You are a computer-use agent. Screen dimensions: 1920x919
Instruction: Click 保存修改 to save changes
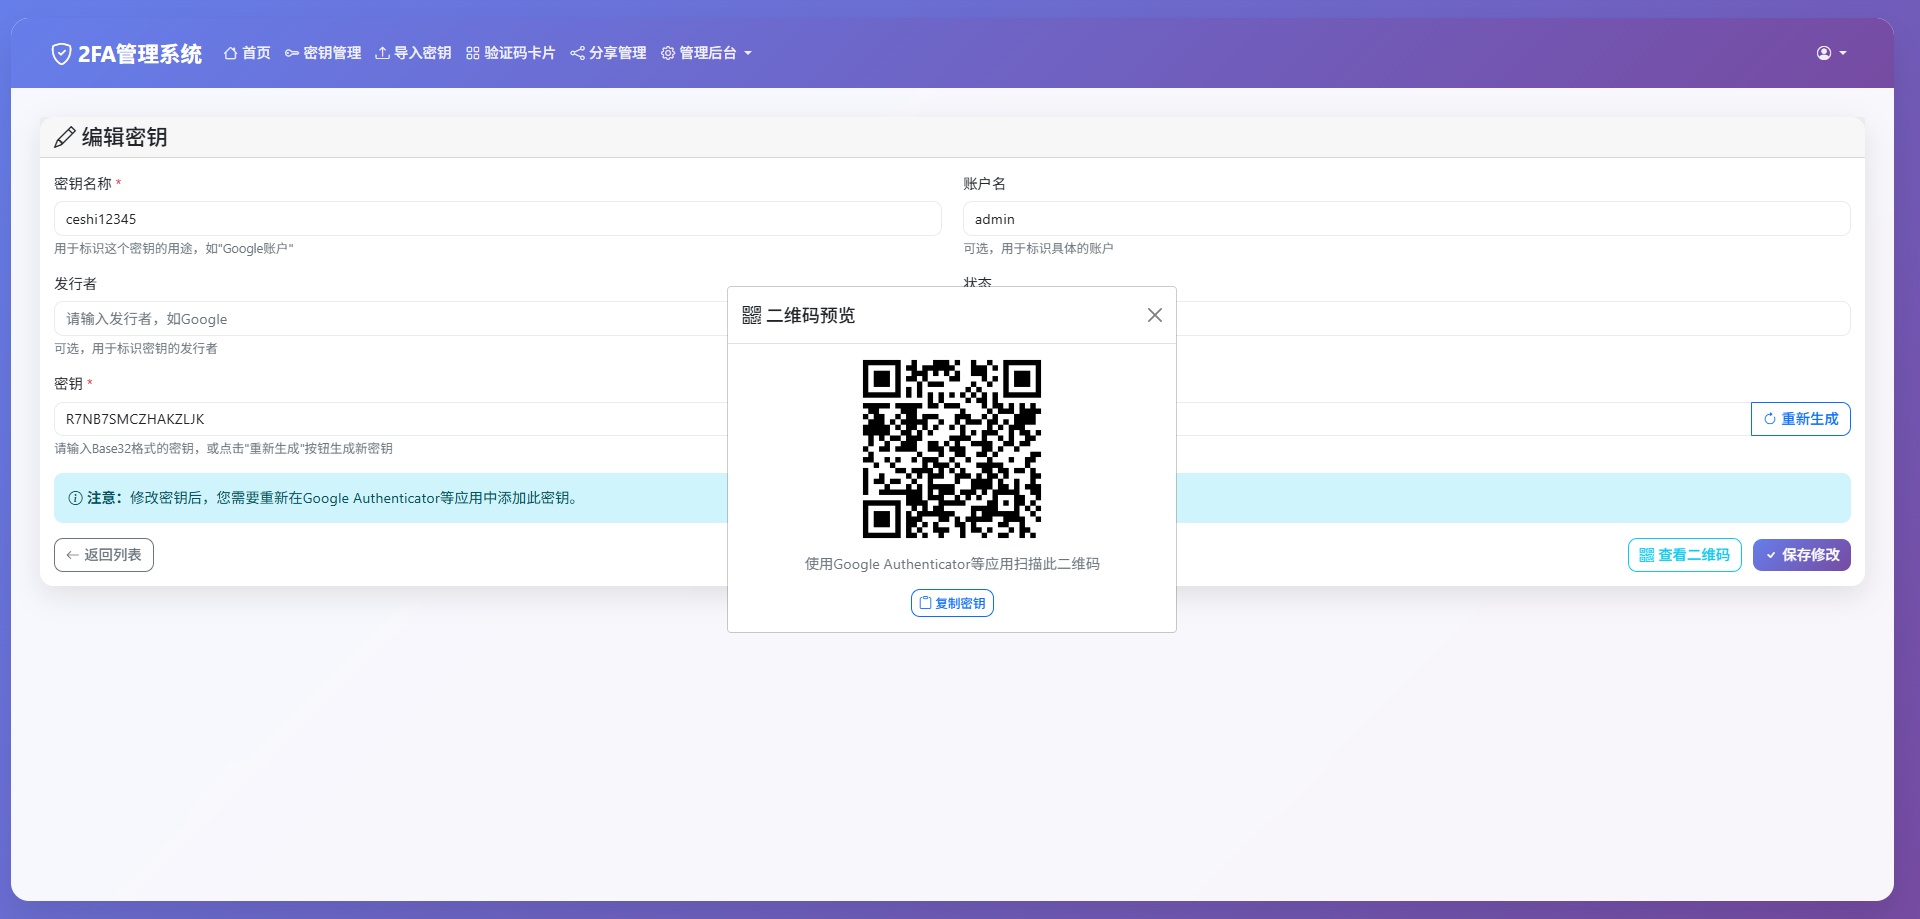click(1801, 555)
